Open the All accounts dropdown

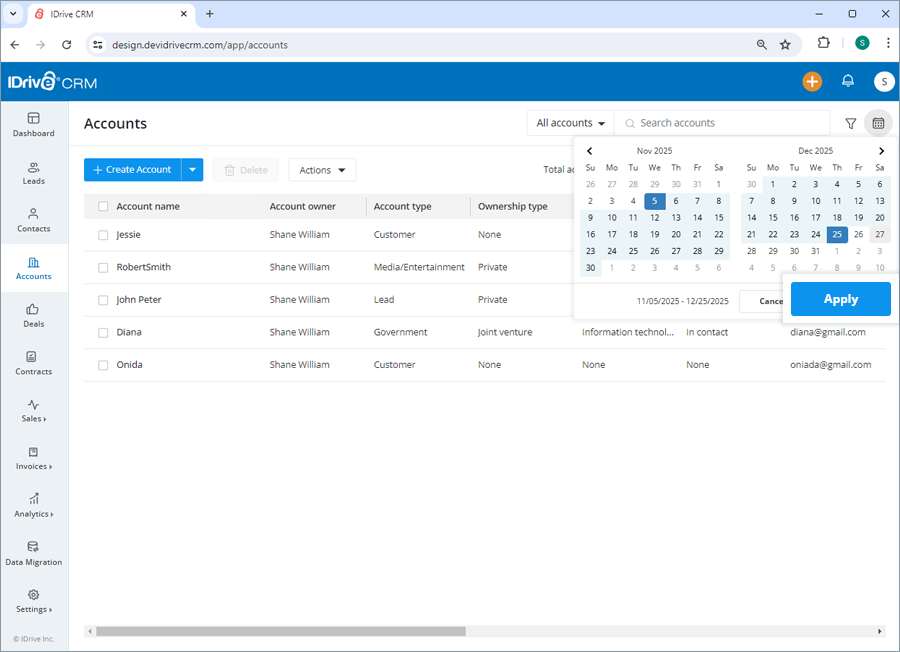[569, 123]
